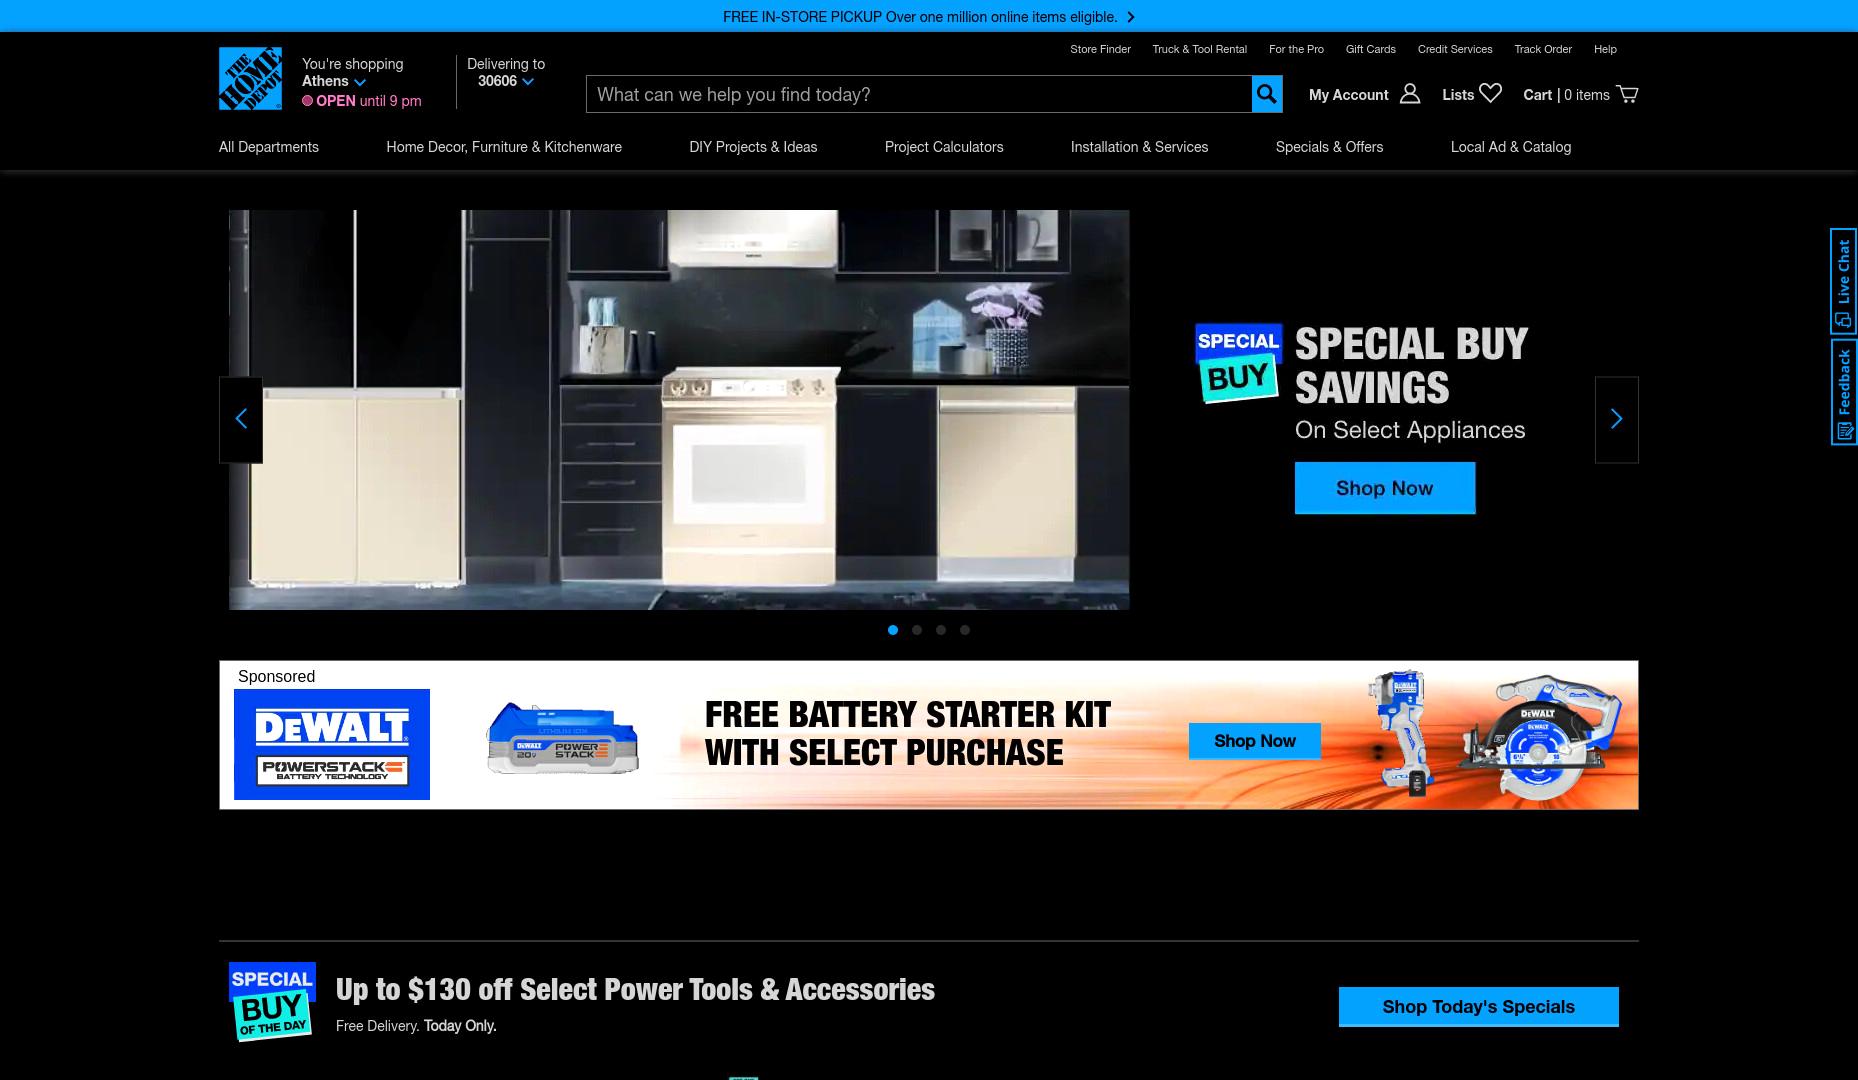Open DIY Projects & Ideas menu
This screenshot has height=1080, width=1858.
(x=753, y=147)
